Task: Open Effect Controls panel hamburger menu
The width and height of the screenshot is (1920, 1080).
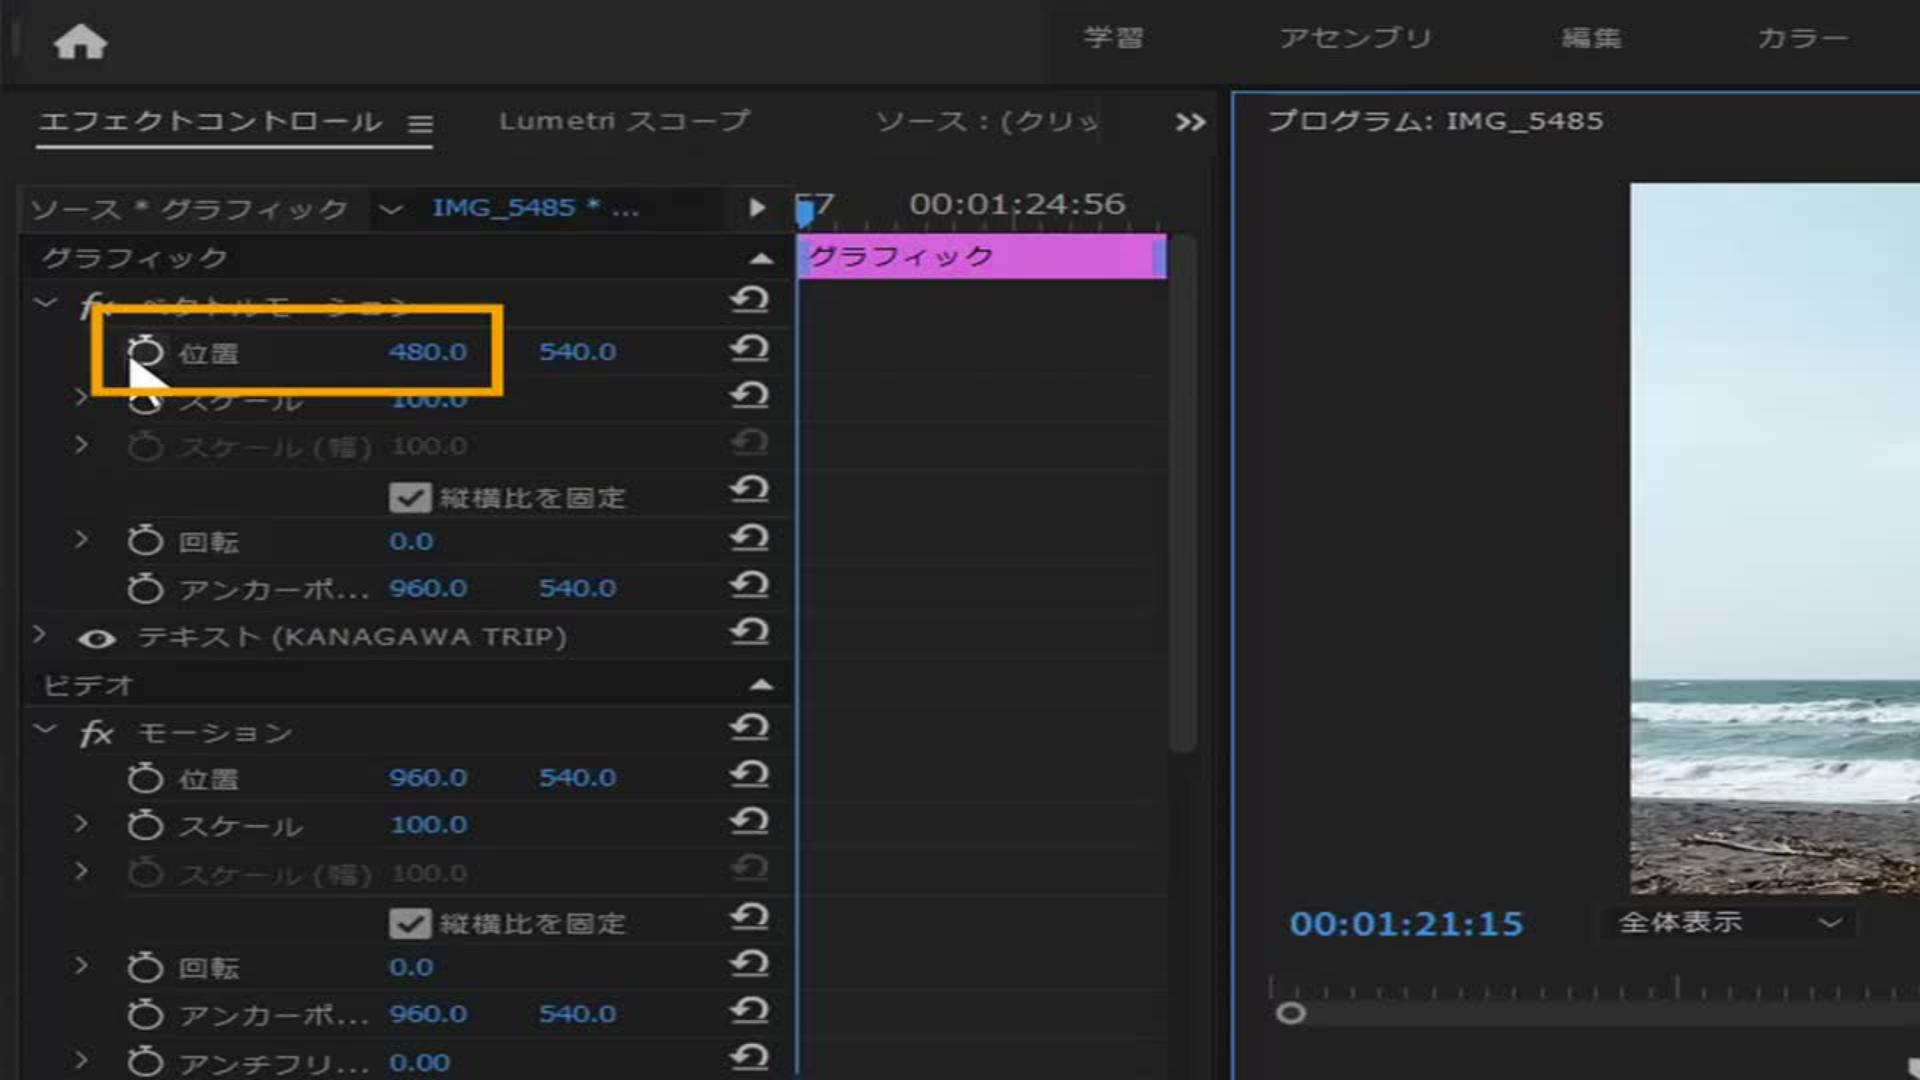Action: click(x=420, y=123)
